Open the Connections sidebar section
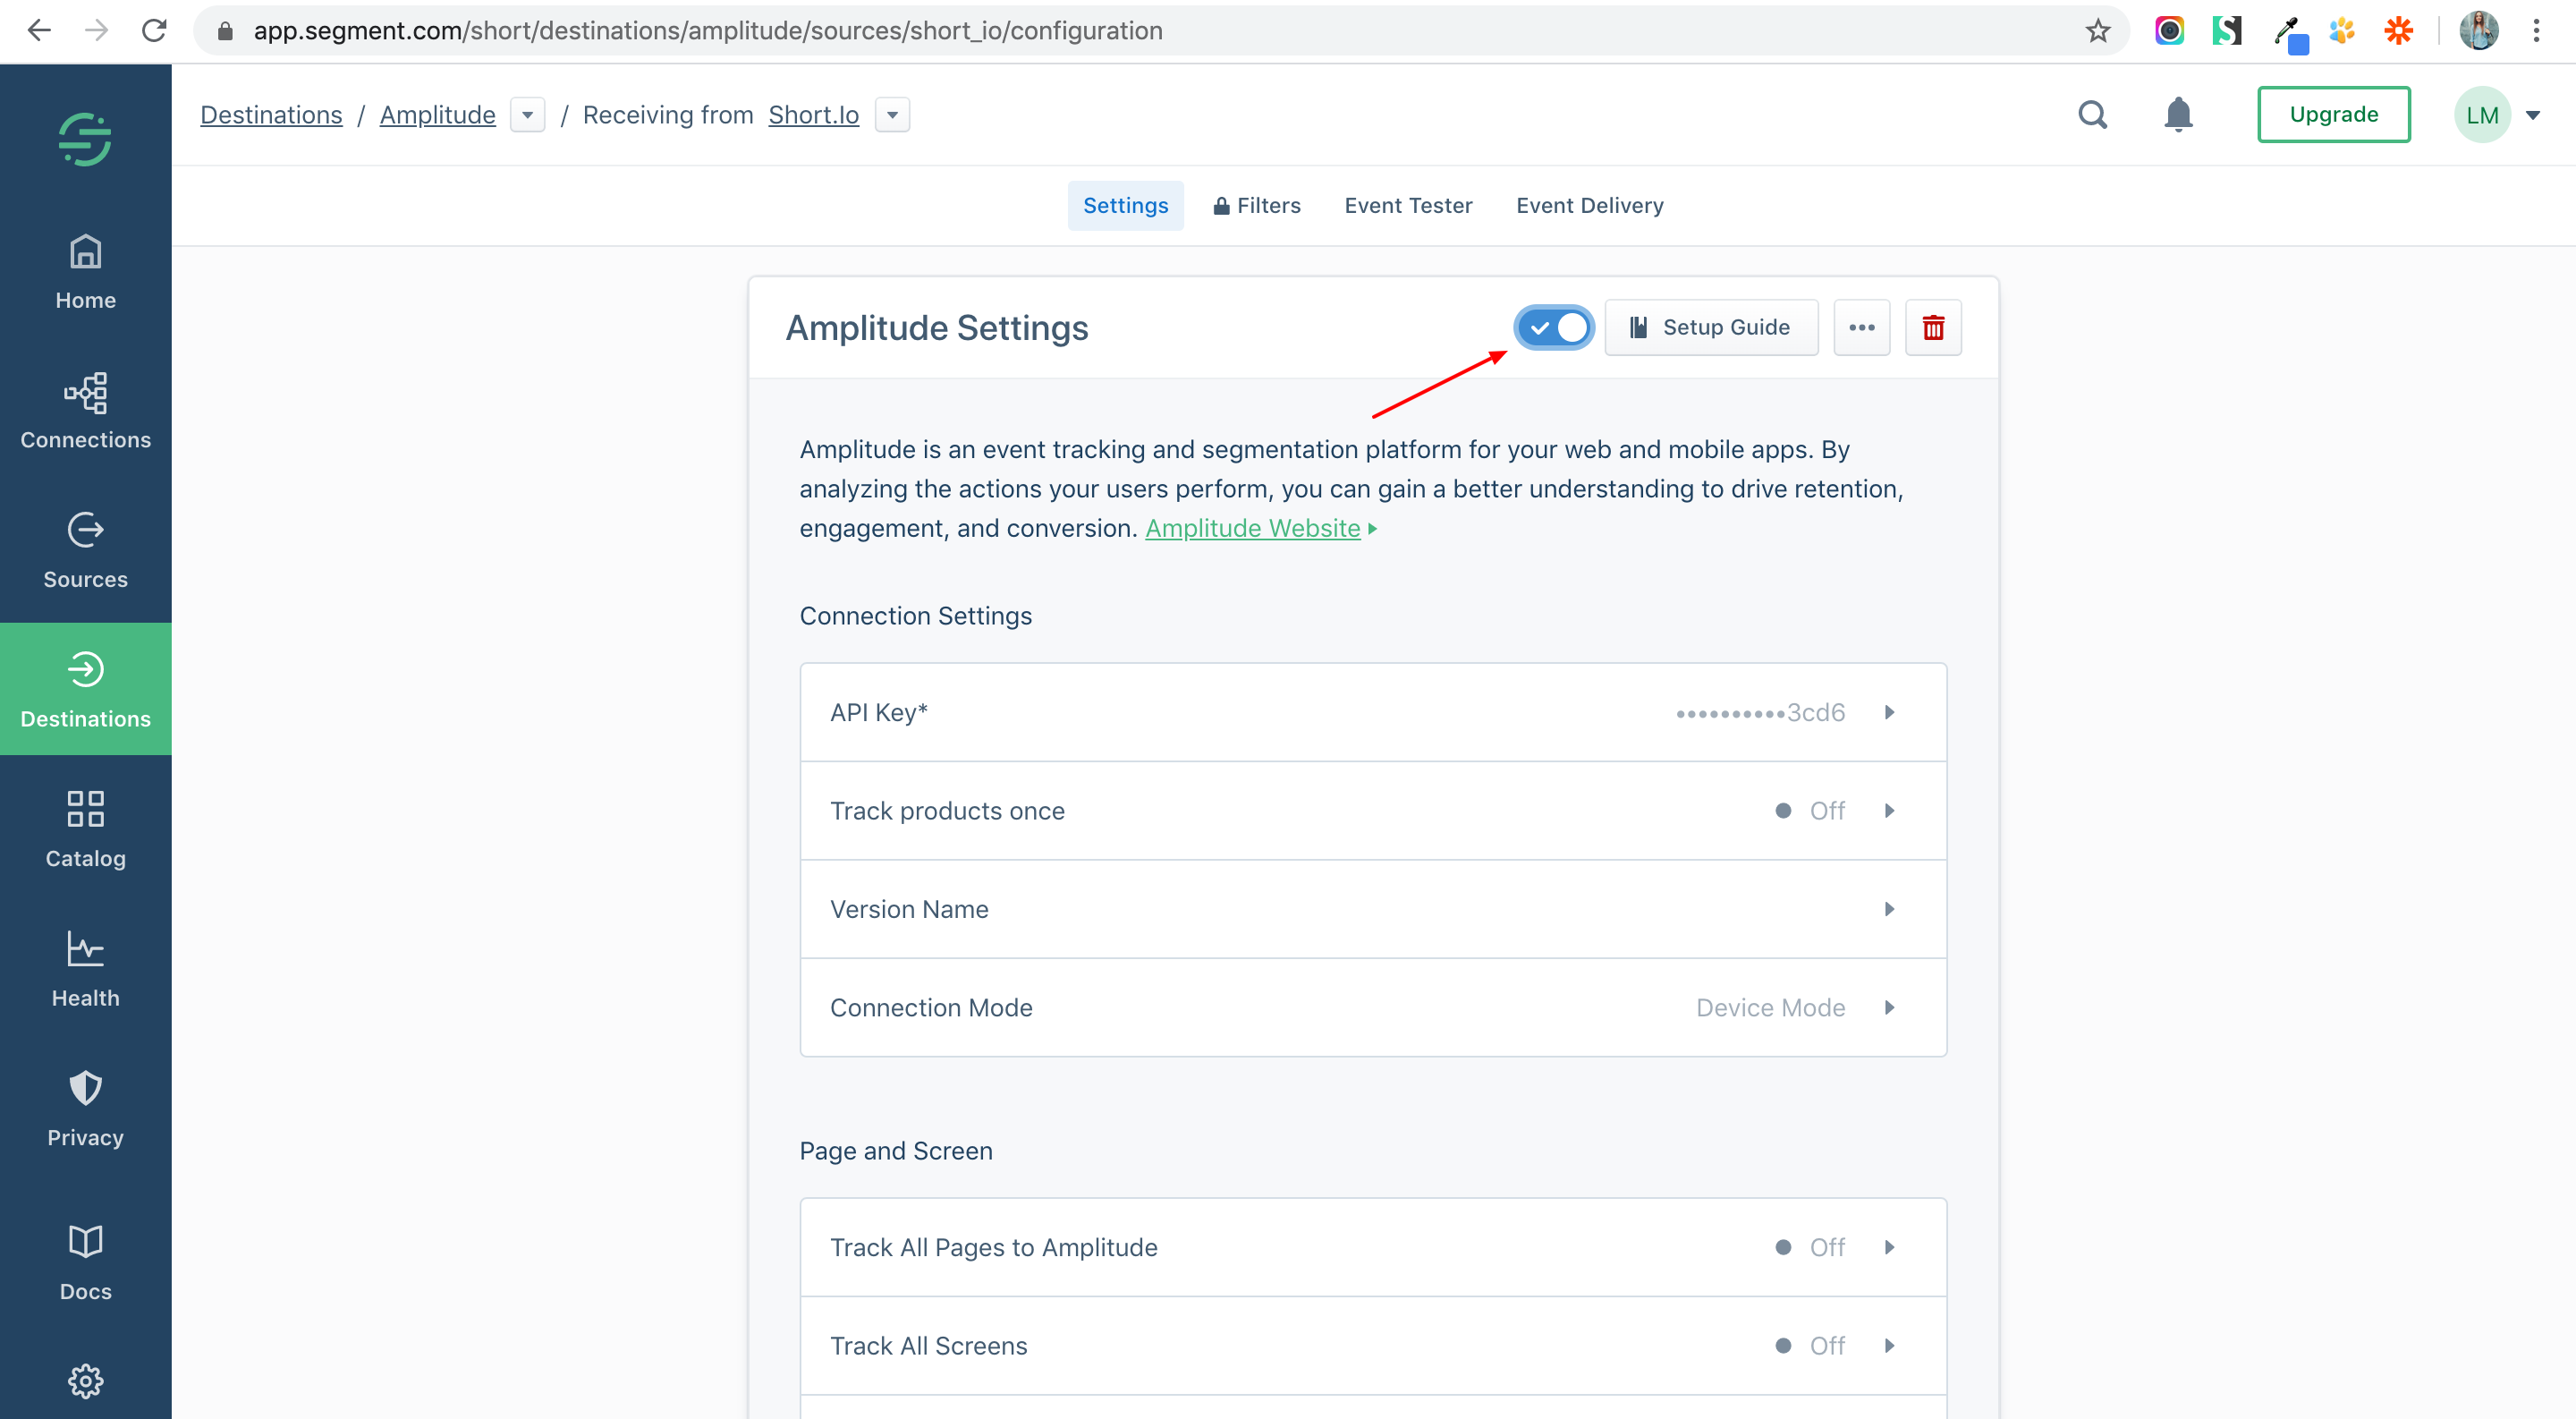 point(85,411)
